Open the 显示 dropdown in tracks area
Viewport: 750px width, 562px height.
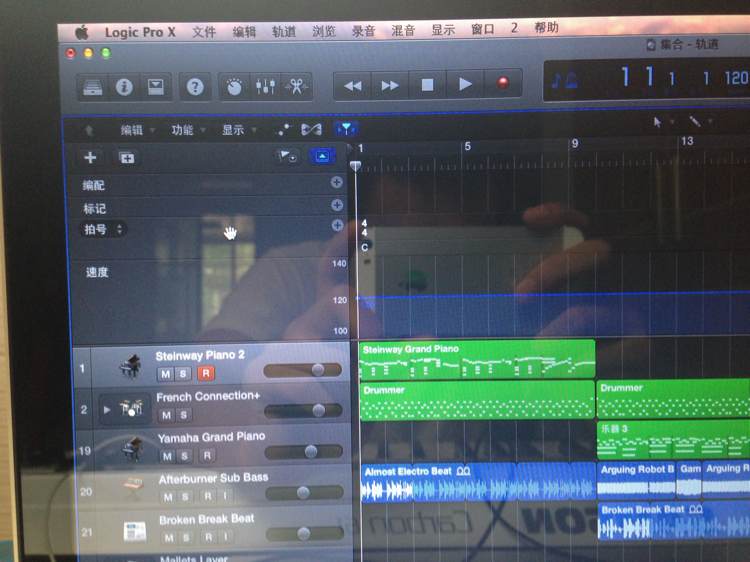tap(239, 130)
